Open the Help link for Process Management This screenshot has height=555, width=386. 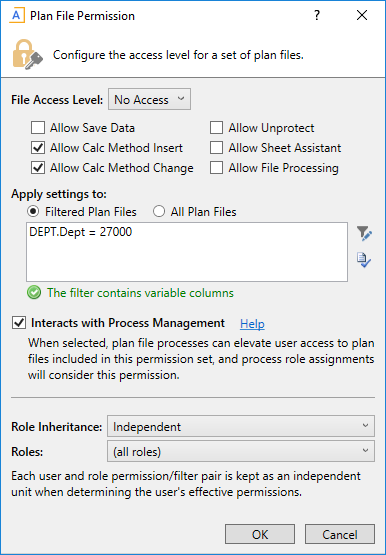(252, 324)
